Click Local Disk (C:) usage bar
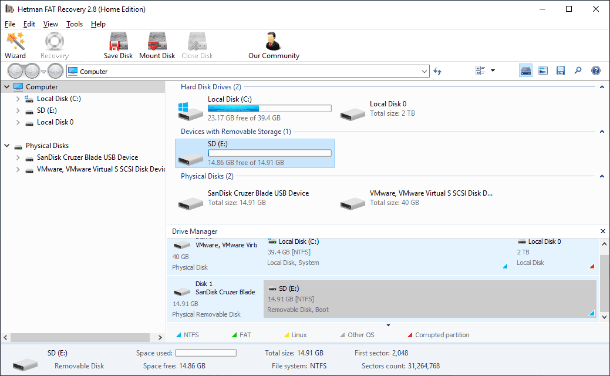The height and width of the screenshot is (376, 610). (270, 108)
